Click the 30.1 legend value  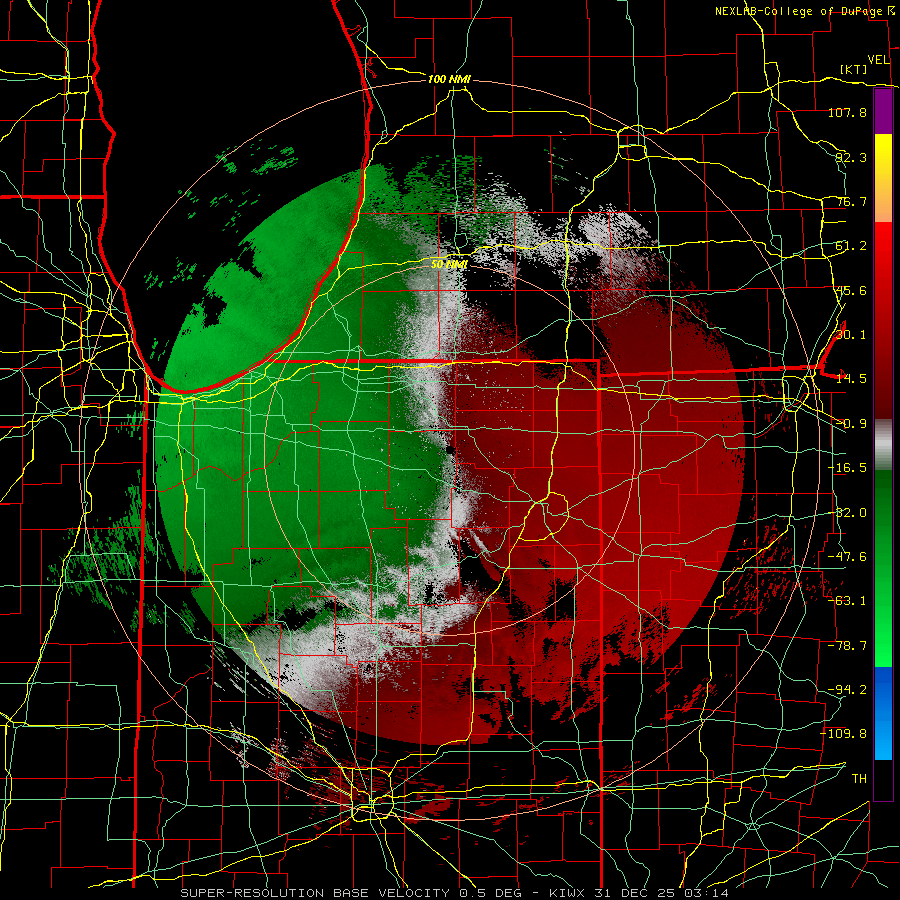pos(851,335)
